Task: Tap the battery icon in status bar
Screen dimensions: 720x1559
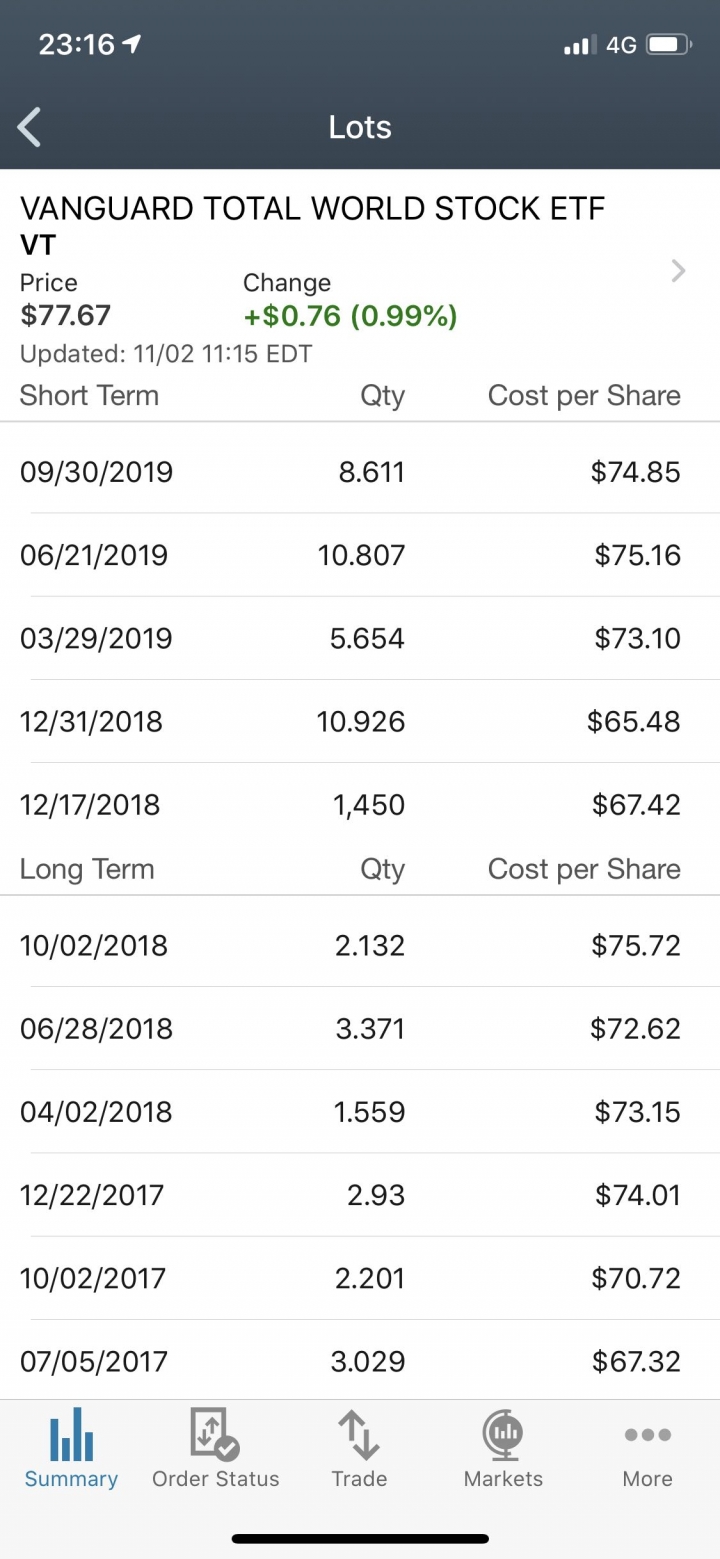Action: click(669, 45)
